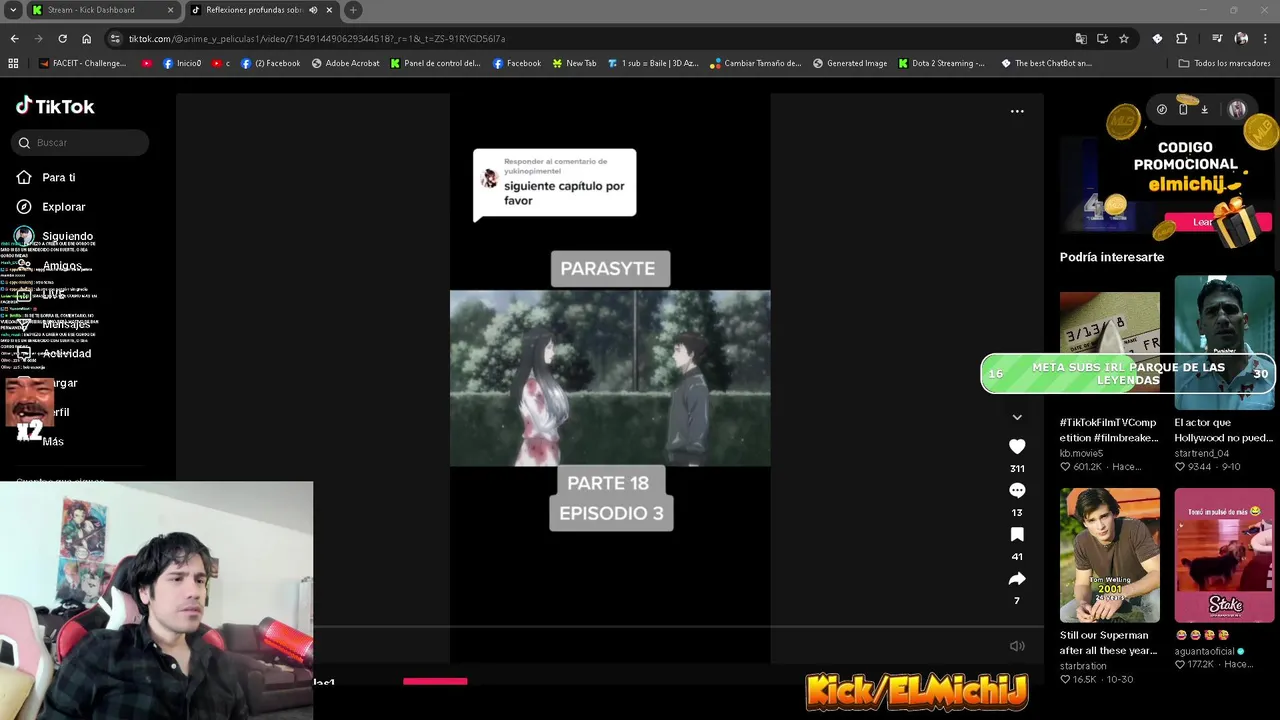This screenshot has height=720, width=1280.
Task: Toggle the video volume speaker icon
Action: coord(1017,646)
